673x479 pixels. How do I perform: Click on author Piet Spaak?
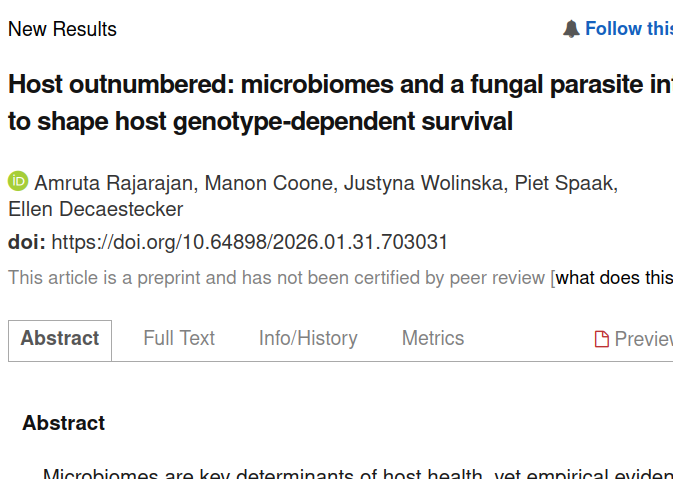click(x=565, y=183)
